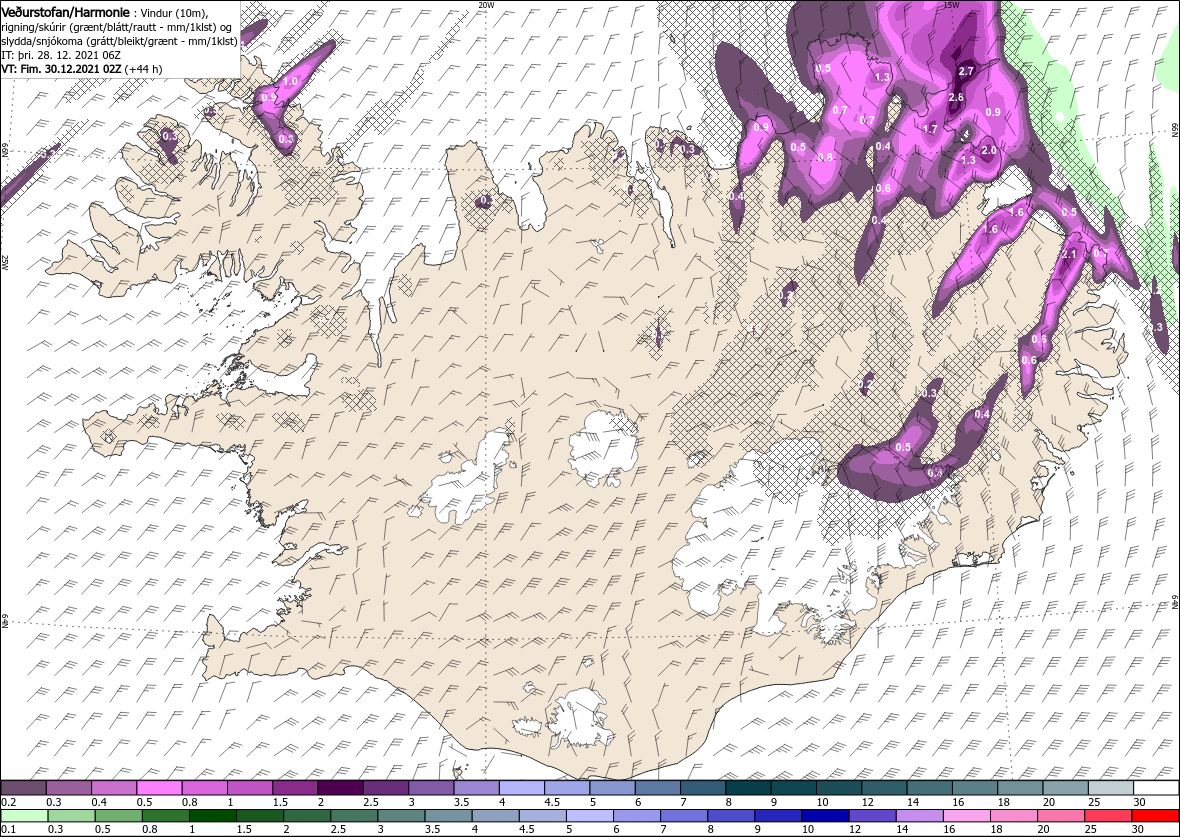
Task: Select the 'IT: þri. 28. 12. 2021 06Z' line
Action: coord(62,55)
